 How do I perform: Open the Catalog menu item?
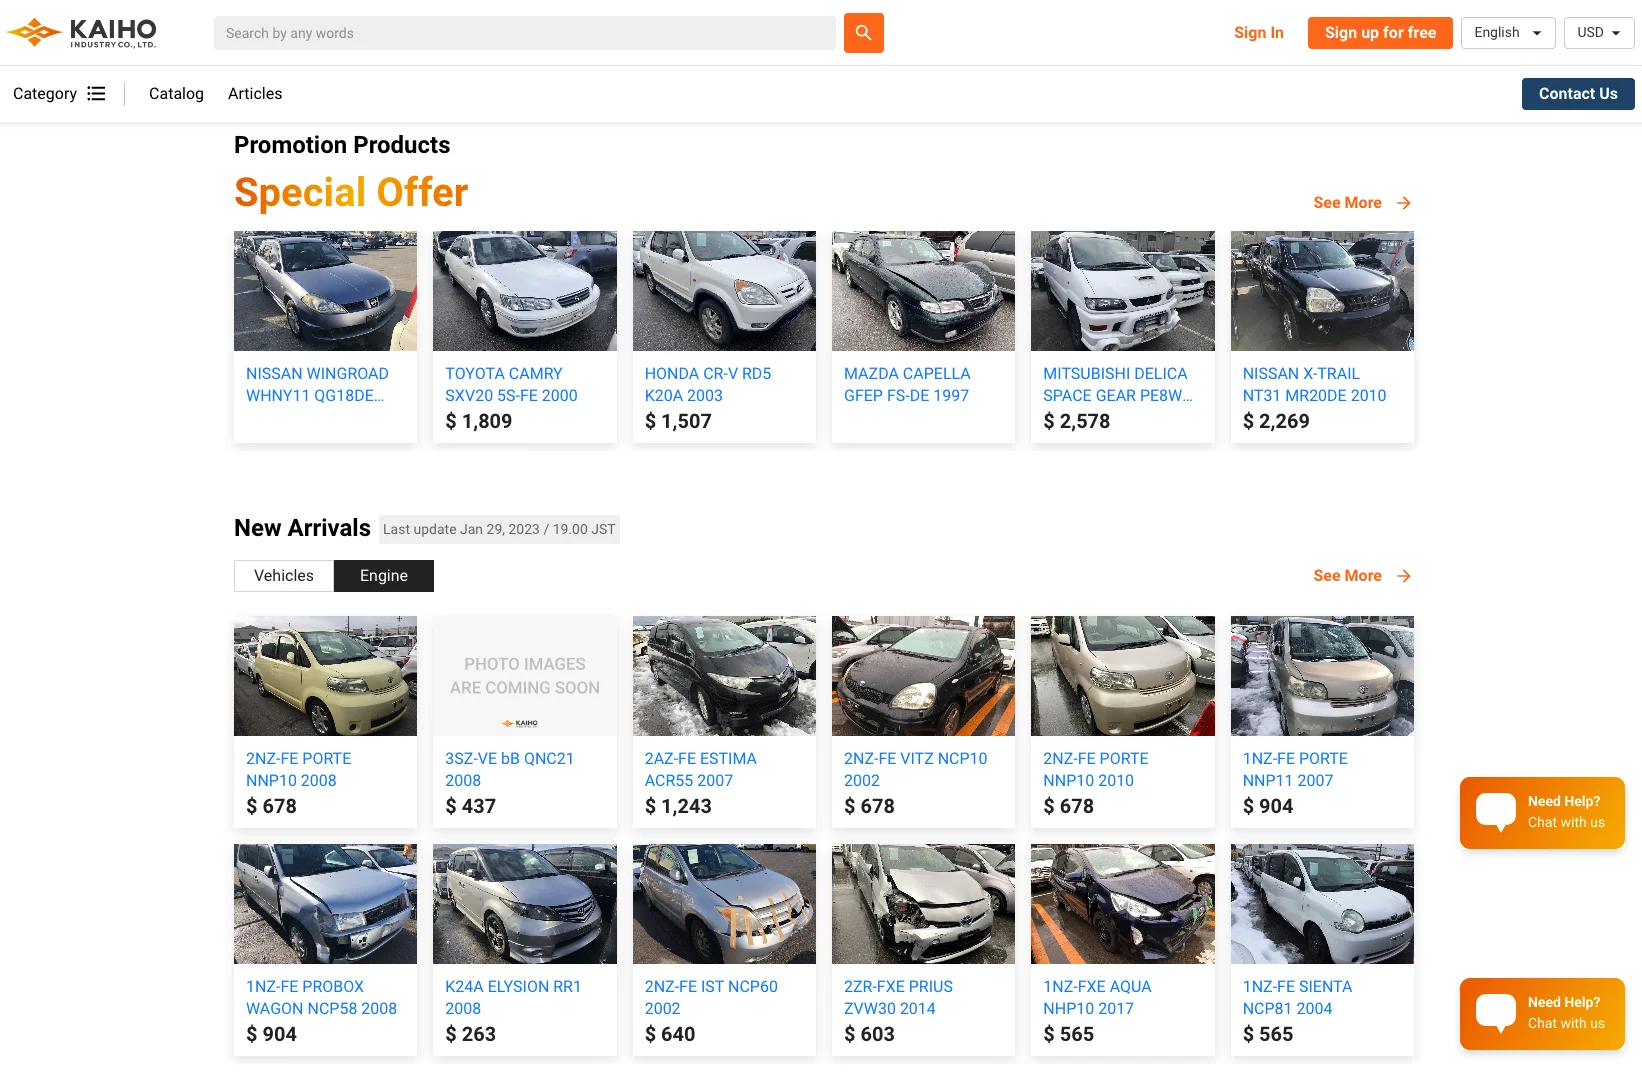[176, 93]
